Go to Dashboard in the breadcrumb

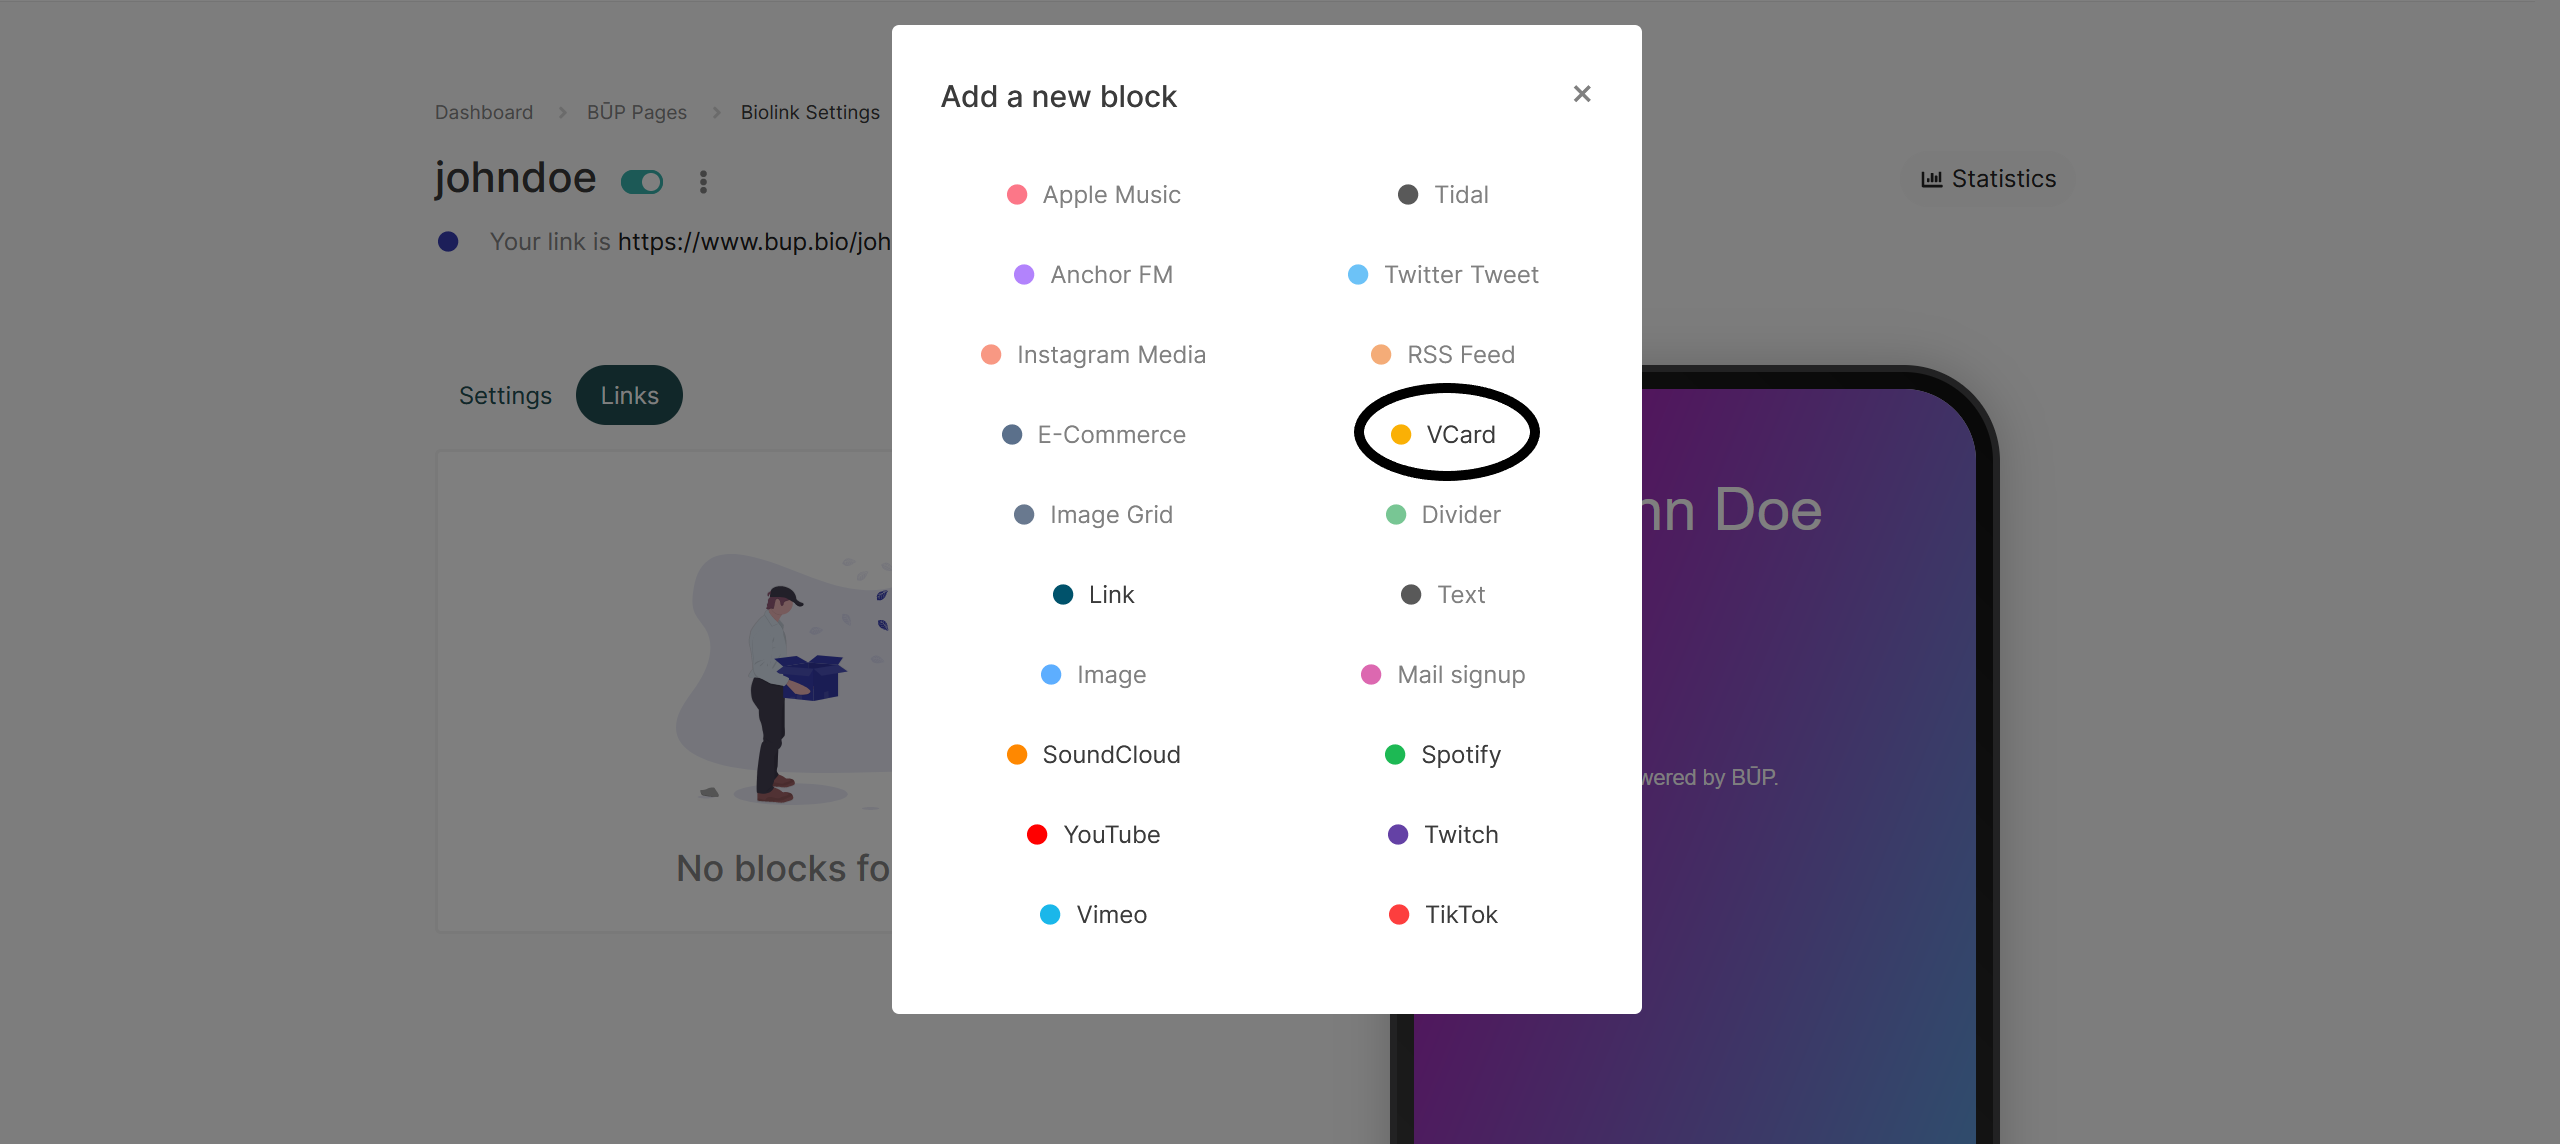[484, 112]
